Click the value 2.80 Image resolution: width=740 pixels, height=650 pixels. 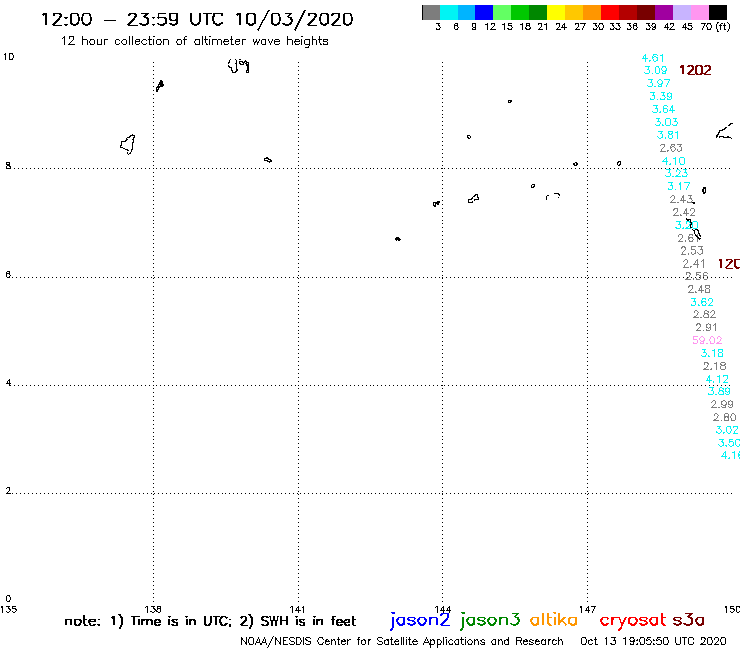[x=724, y=417]
